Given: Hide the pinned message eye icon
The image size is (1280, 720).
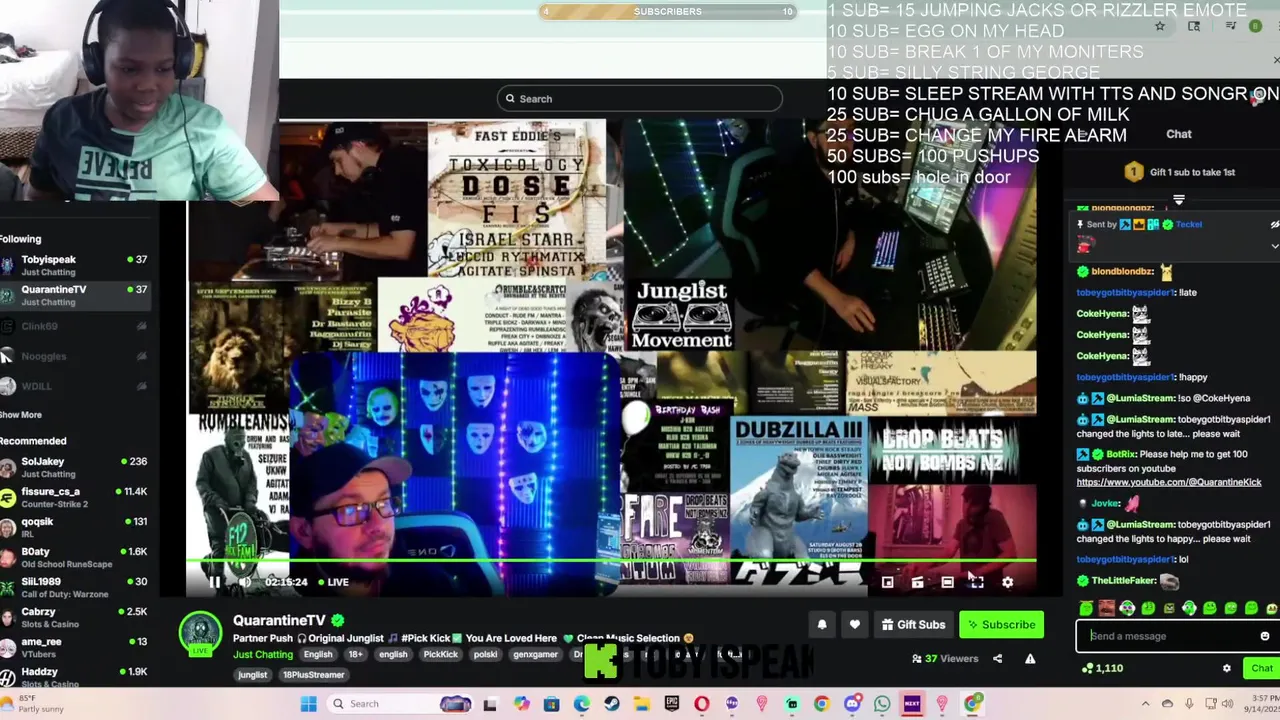Looking at the screenshot, I should point(1274,225).
